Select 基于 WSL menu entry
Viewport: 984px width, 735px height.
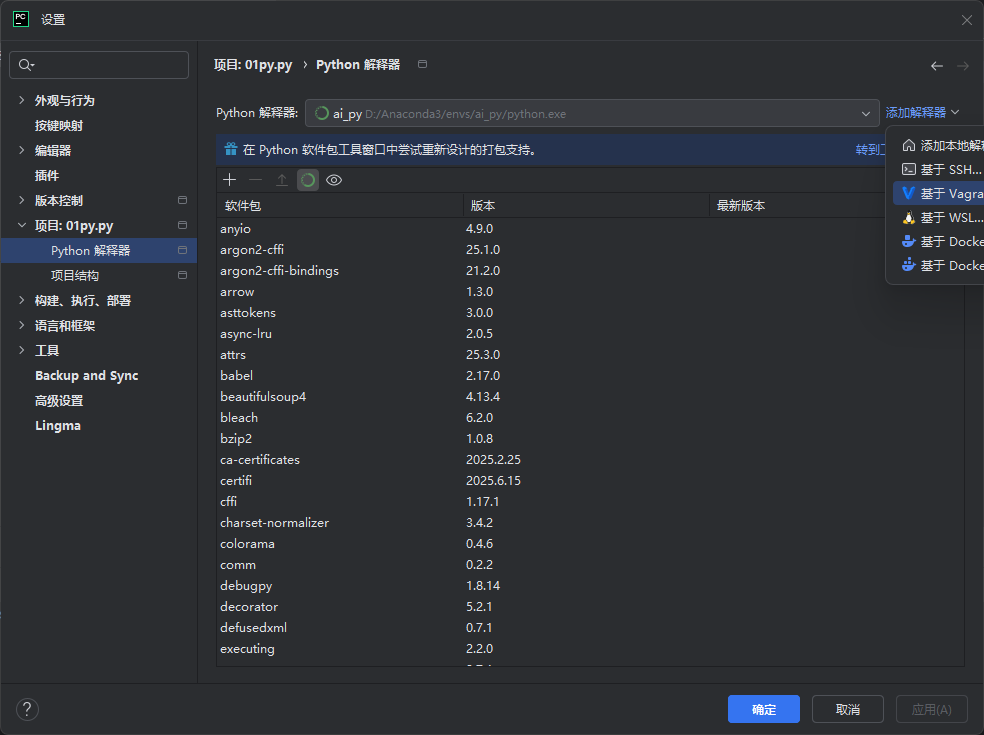[939, 218]
